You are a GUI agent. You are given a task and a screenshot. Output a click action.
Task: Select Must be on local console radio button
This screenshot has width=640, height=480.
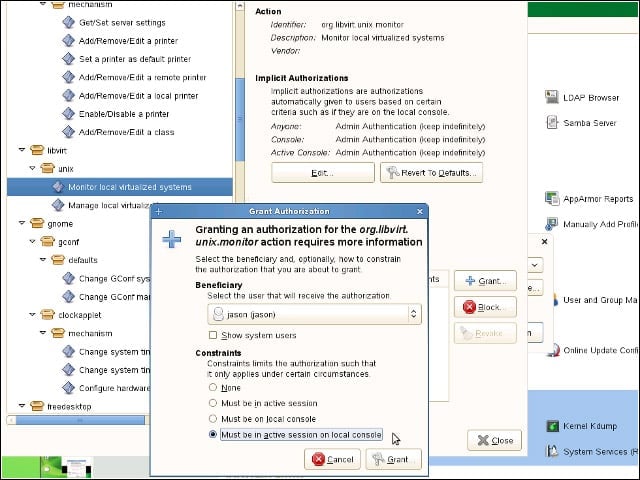tap(213, 418)
